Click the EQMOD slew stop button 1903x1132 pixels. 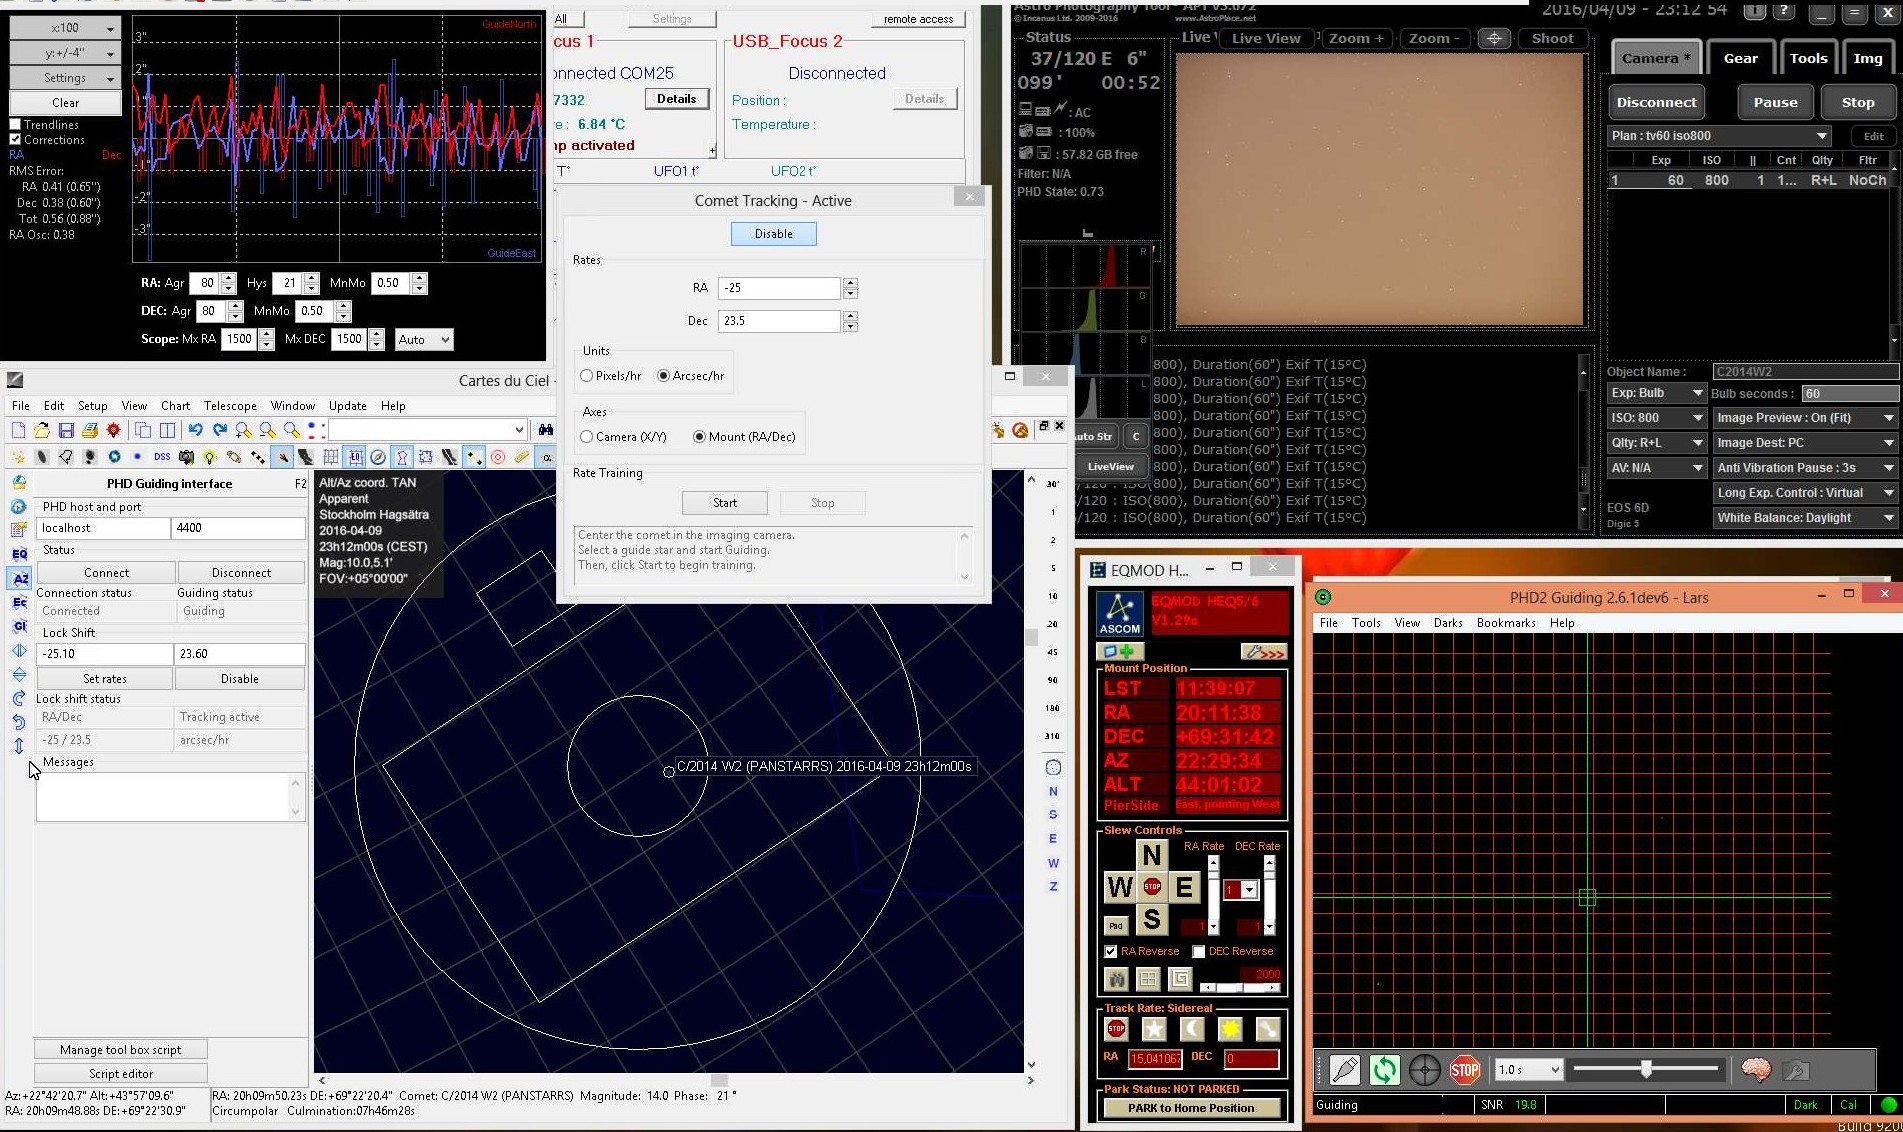point(1152,886)
